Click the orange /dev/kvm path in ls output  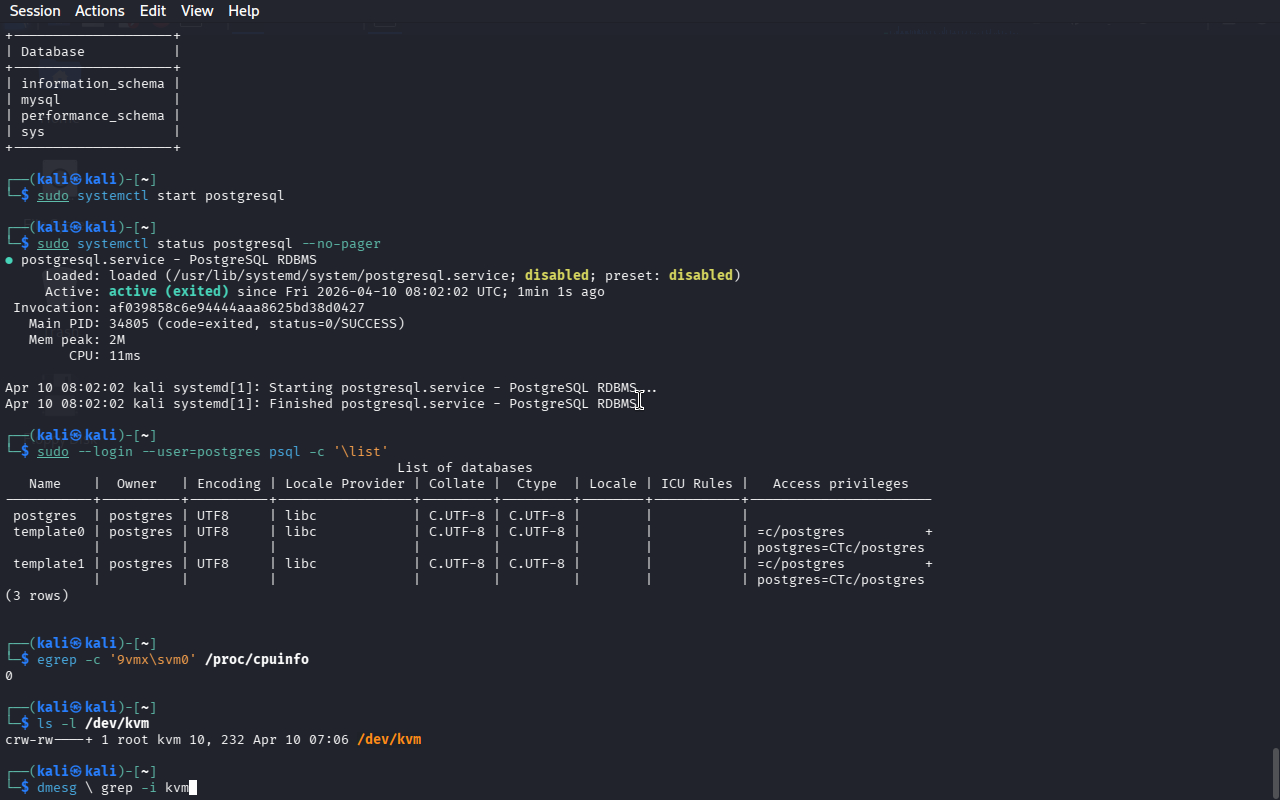389,740
